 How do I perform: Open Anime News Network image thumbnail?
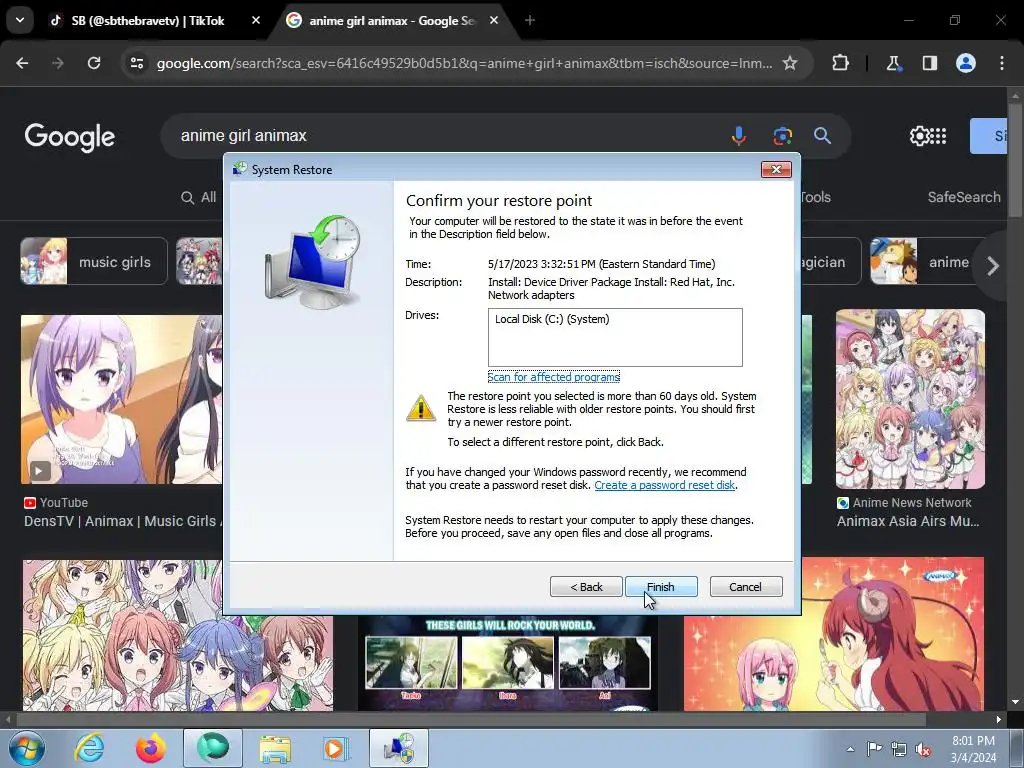click(x=910, y=399)
